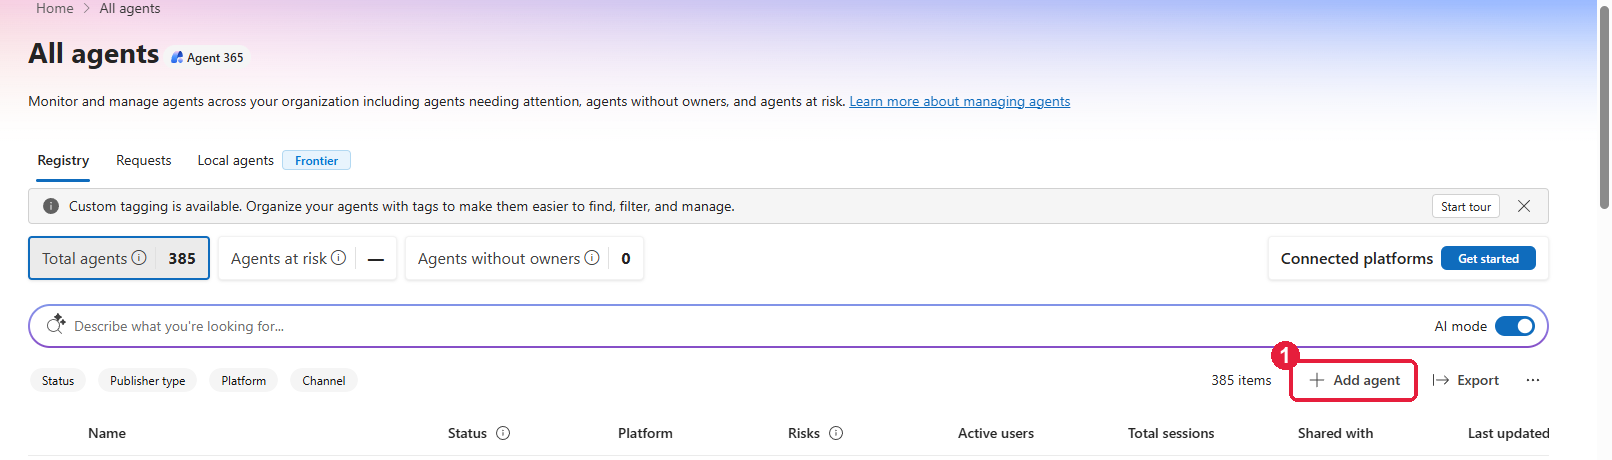Open Learn more about managing agents link
Viewport: 1612px width, 460px height.
960,101
